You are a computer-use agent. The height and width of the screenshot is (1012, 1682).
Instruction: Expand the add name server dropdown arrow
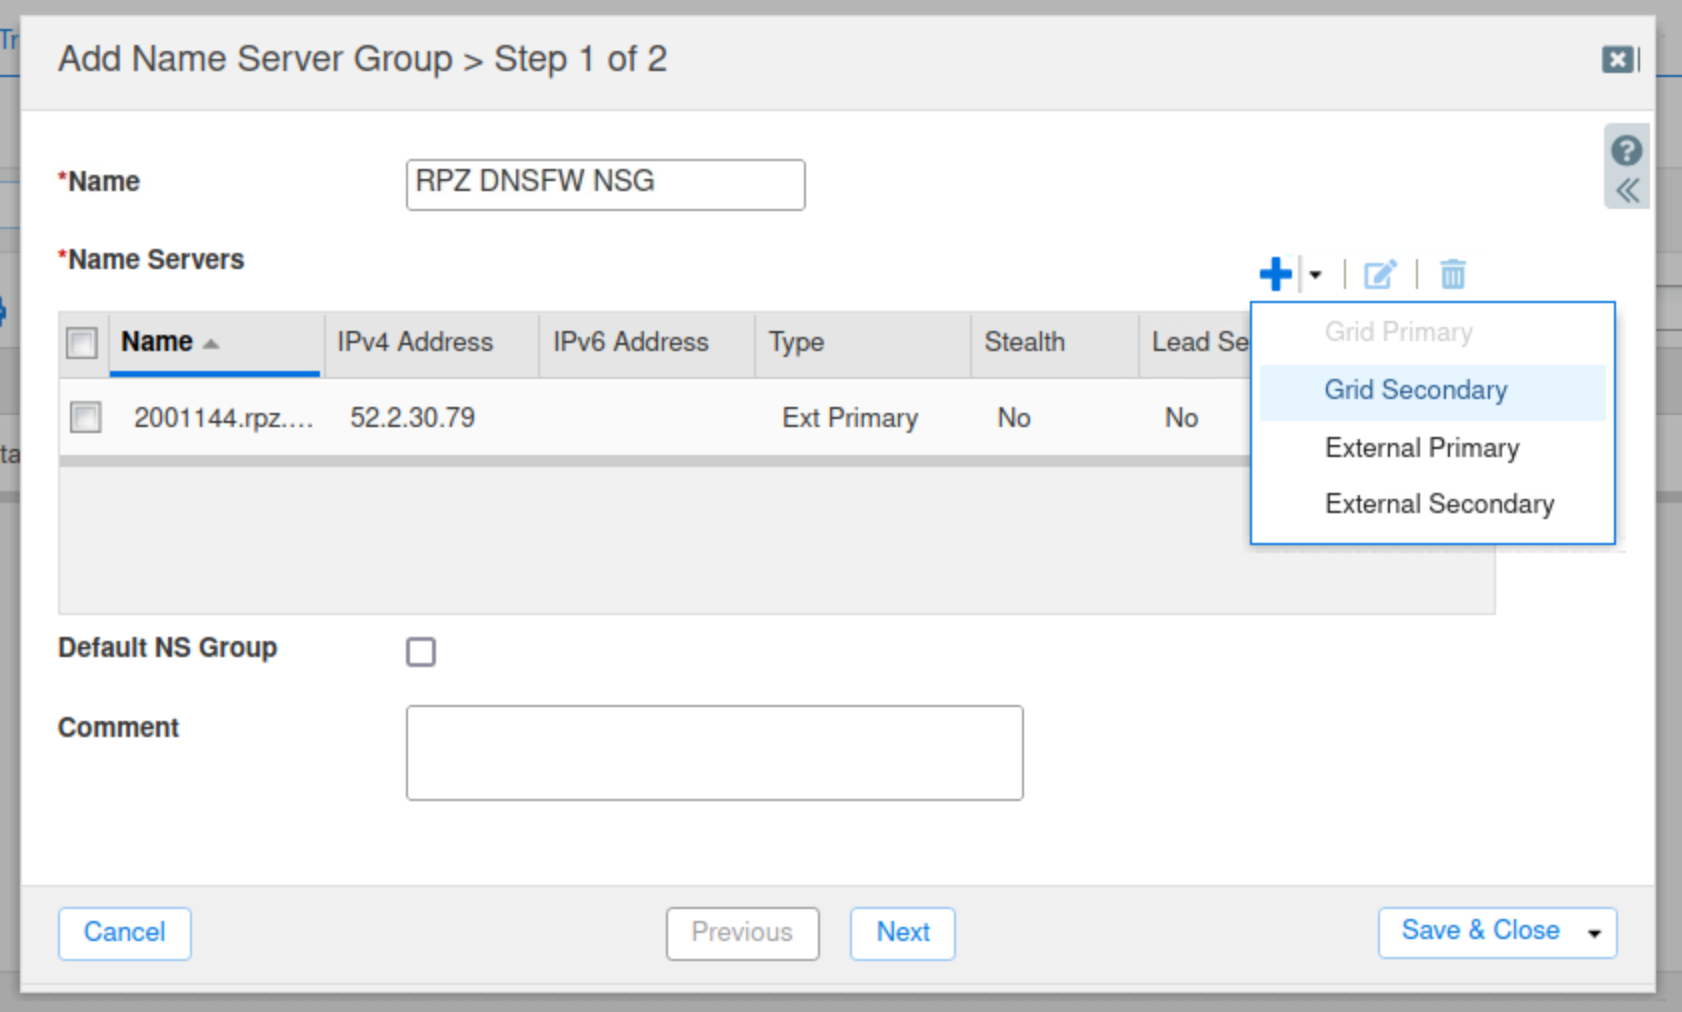tap(1315, 274)
